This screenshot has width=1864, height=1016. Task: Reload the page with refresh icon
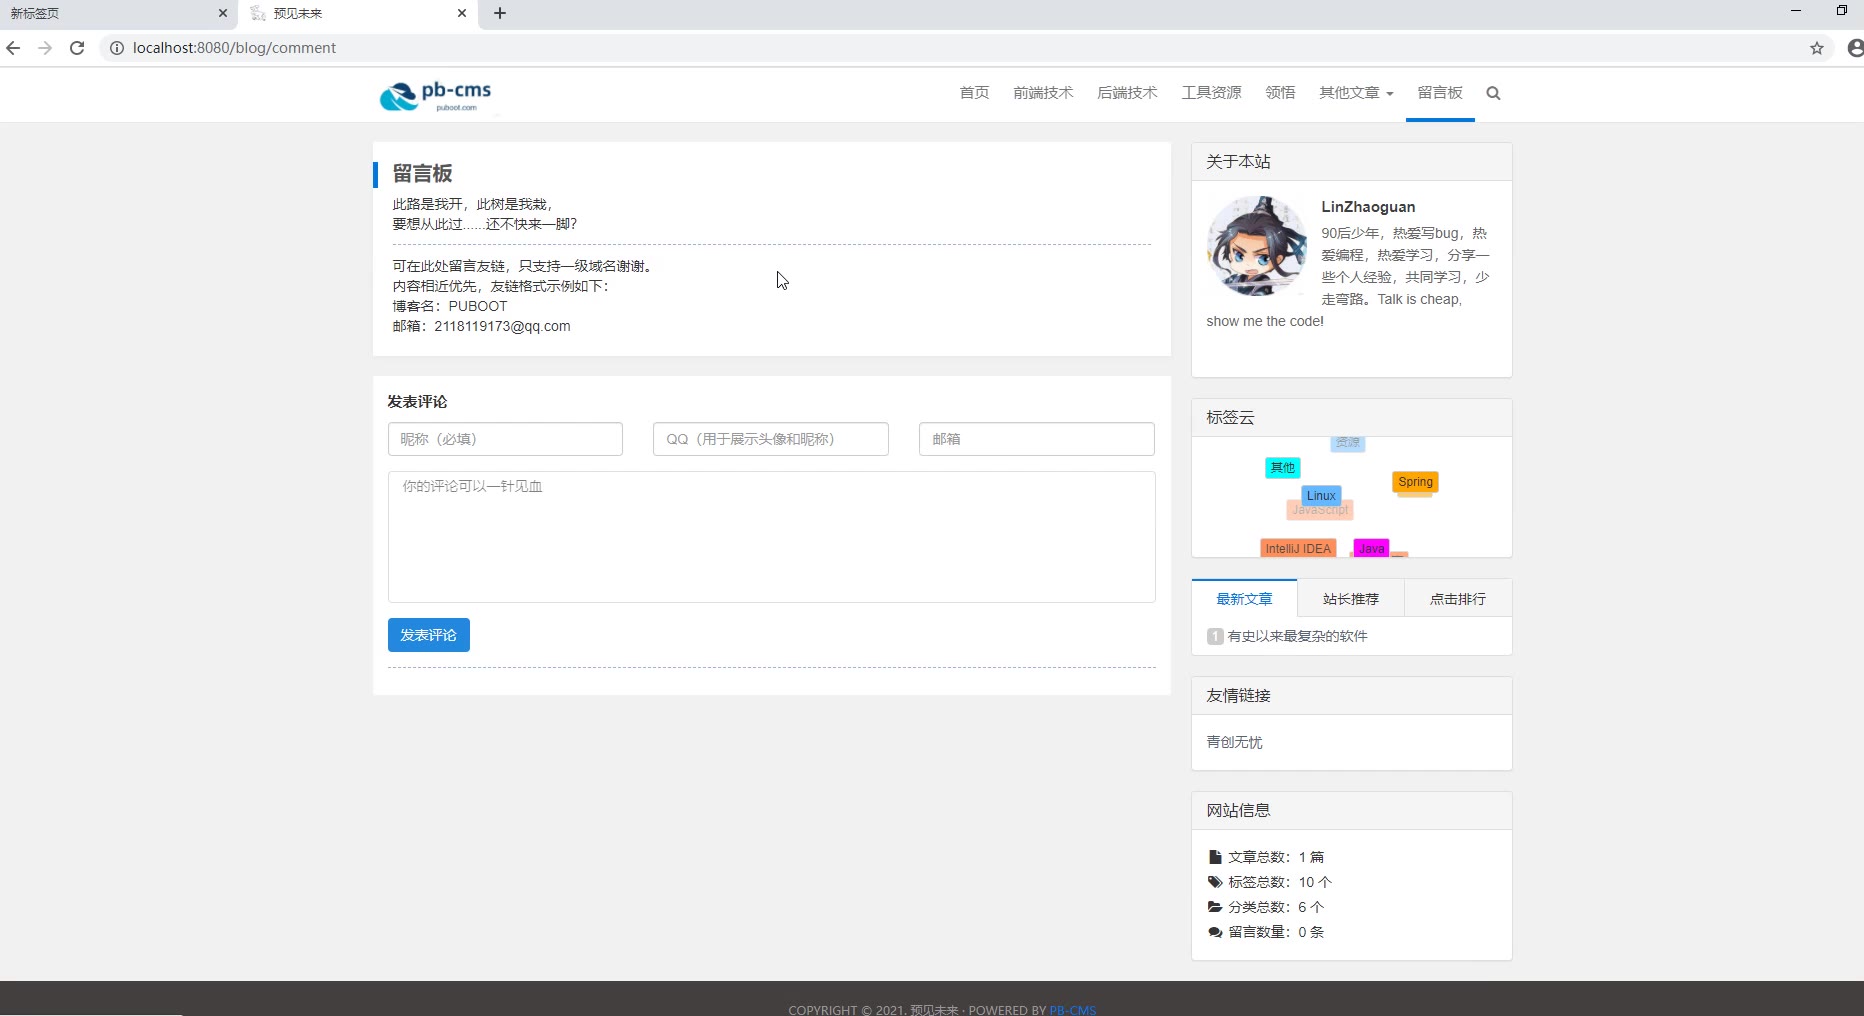pos(77,48)
